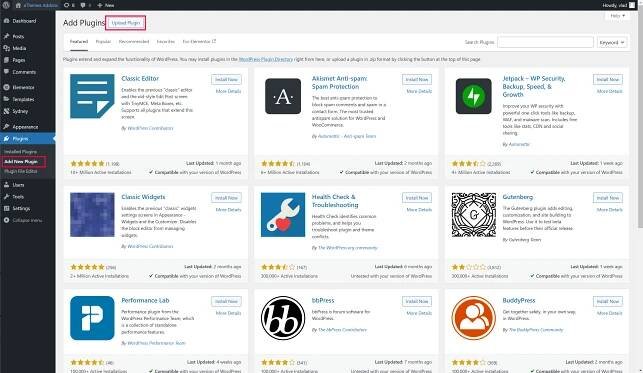
Task: Click the BuddyPress plugin icon
Action: 474,318
